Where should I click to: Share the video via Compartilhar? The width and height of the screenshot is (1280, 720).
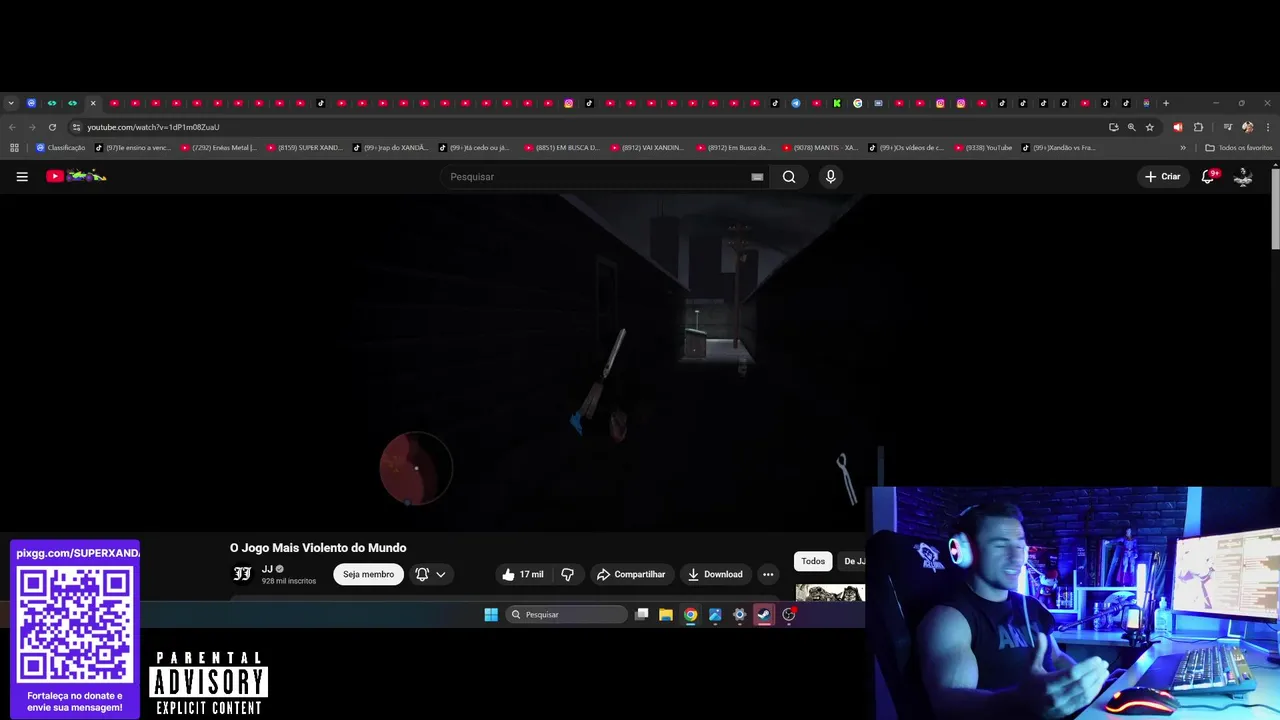coord(631,574)
